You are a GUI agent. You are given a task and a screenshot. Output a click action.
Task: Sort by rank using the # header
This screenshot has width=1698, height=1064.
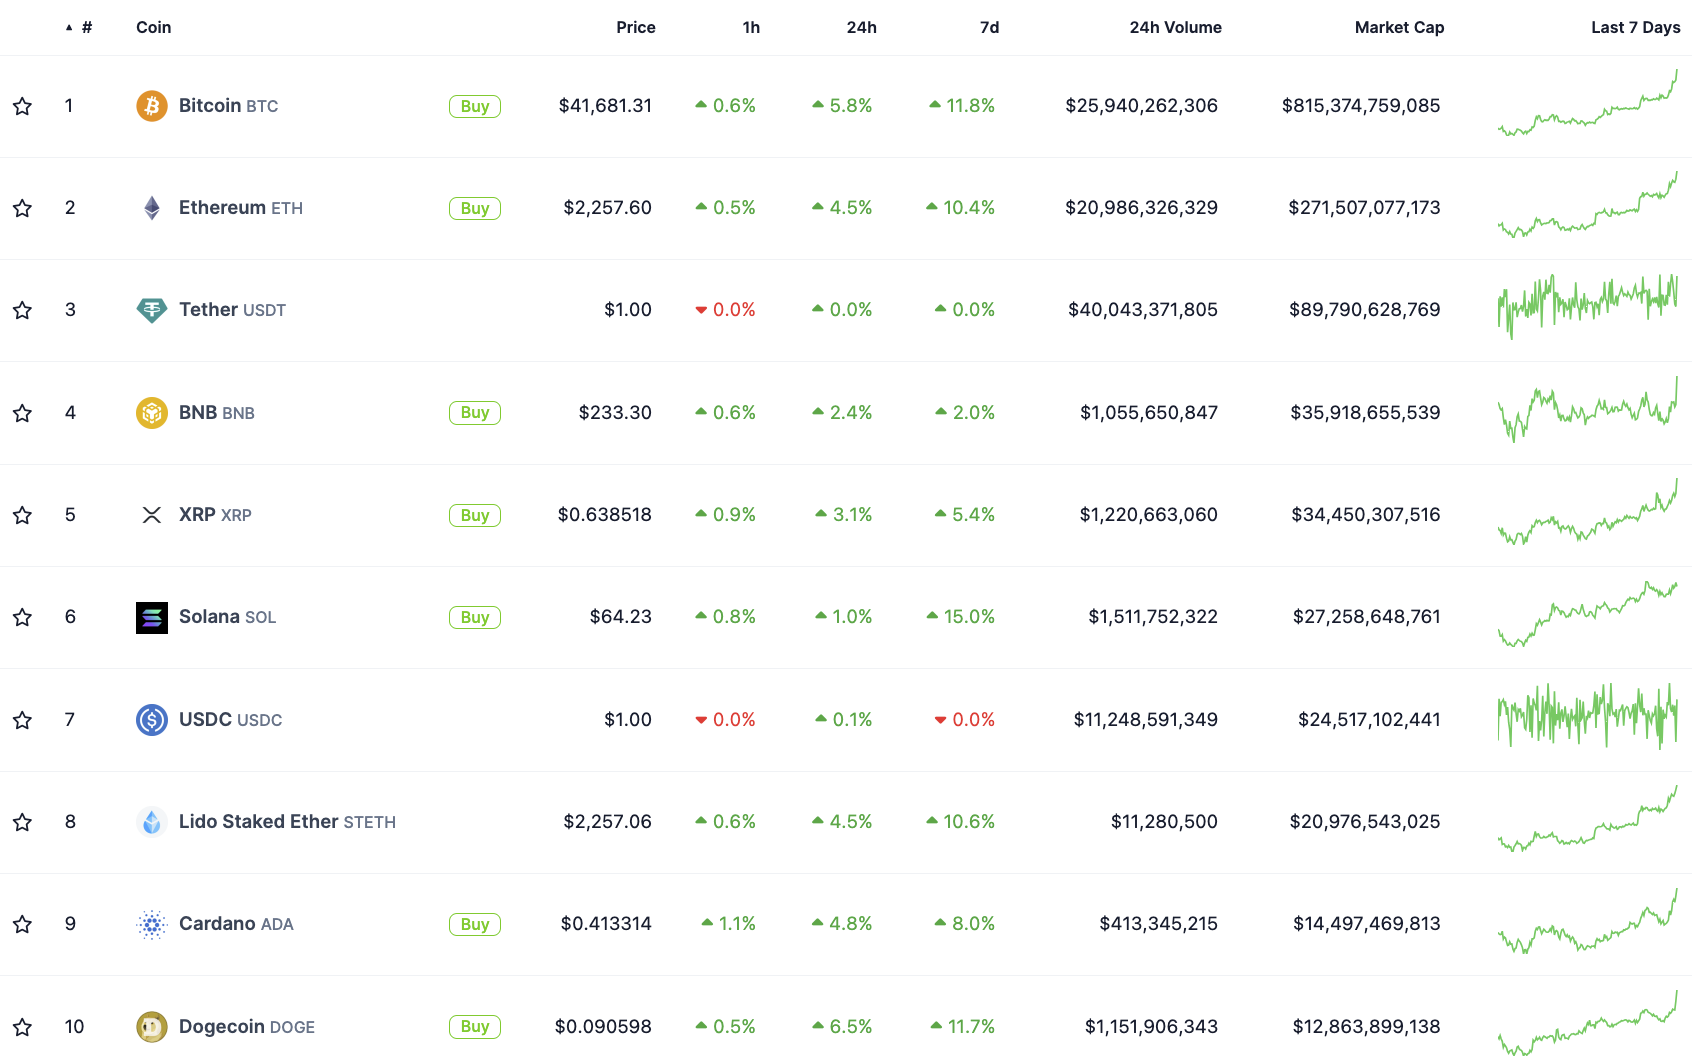(80, 28)
